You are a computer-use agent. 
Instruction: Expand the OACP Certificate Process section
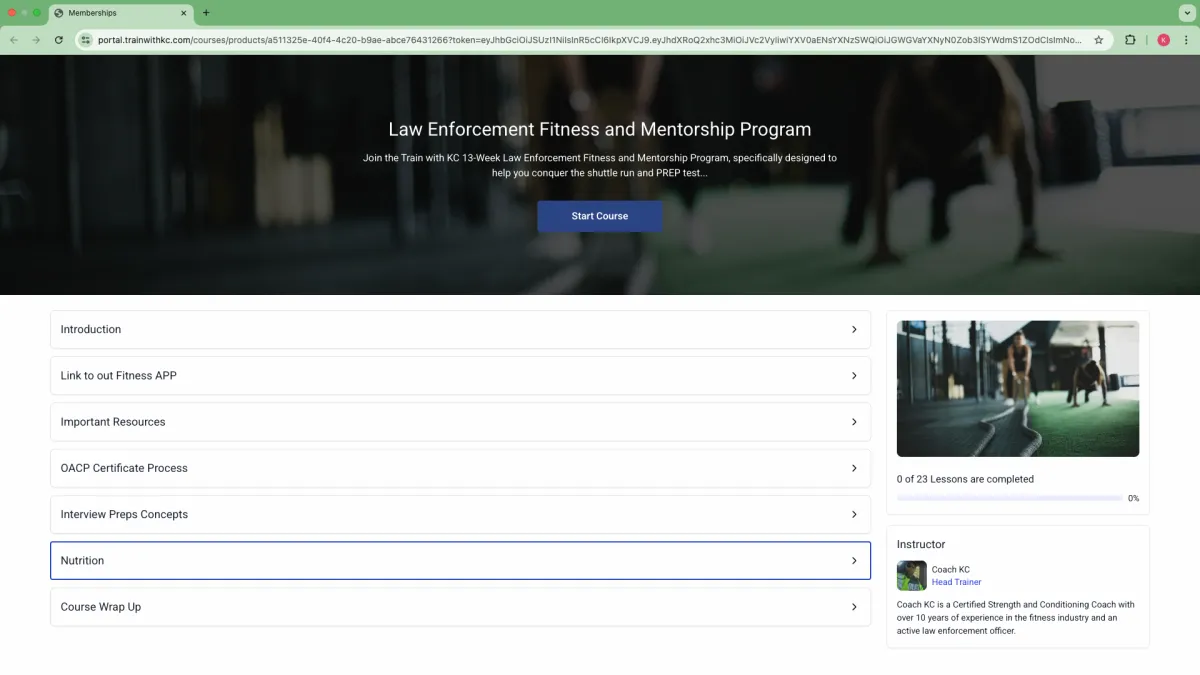(x=460, y=468)
